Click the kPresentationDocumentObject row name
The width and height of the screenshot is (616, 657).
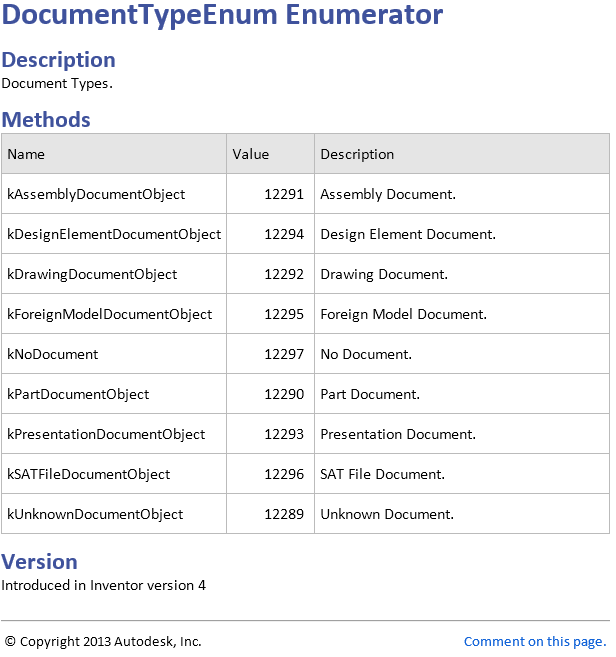(106, 434)
